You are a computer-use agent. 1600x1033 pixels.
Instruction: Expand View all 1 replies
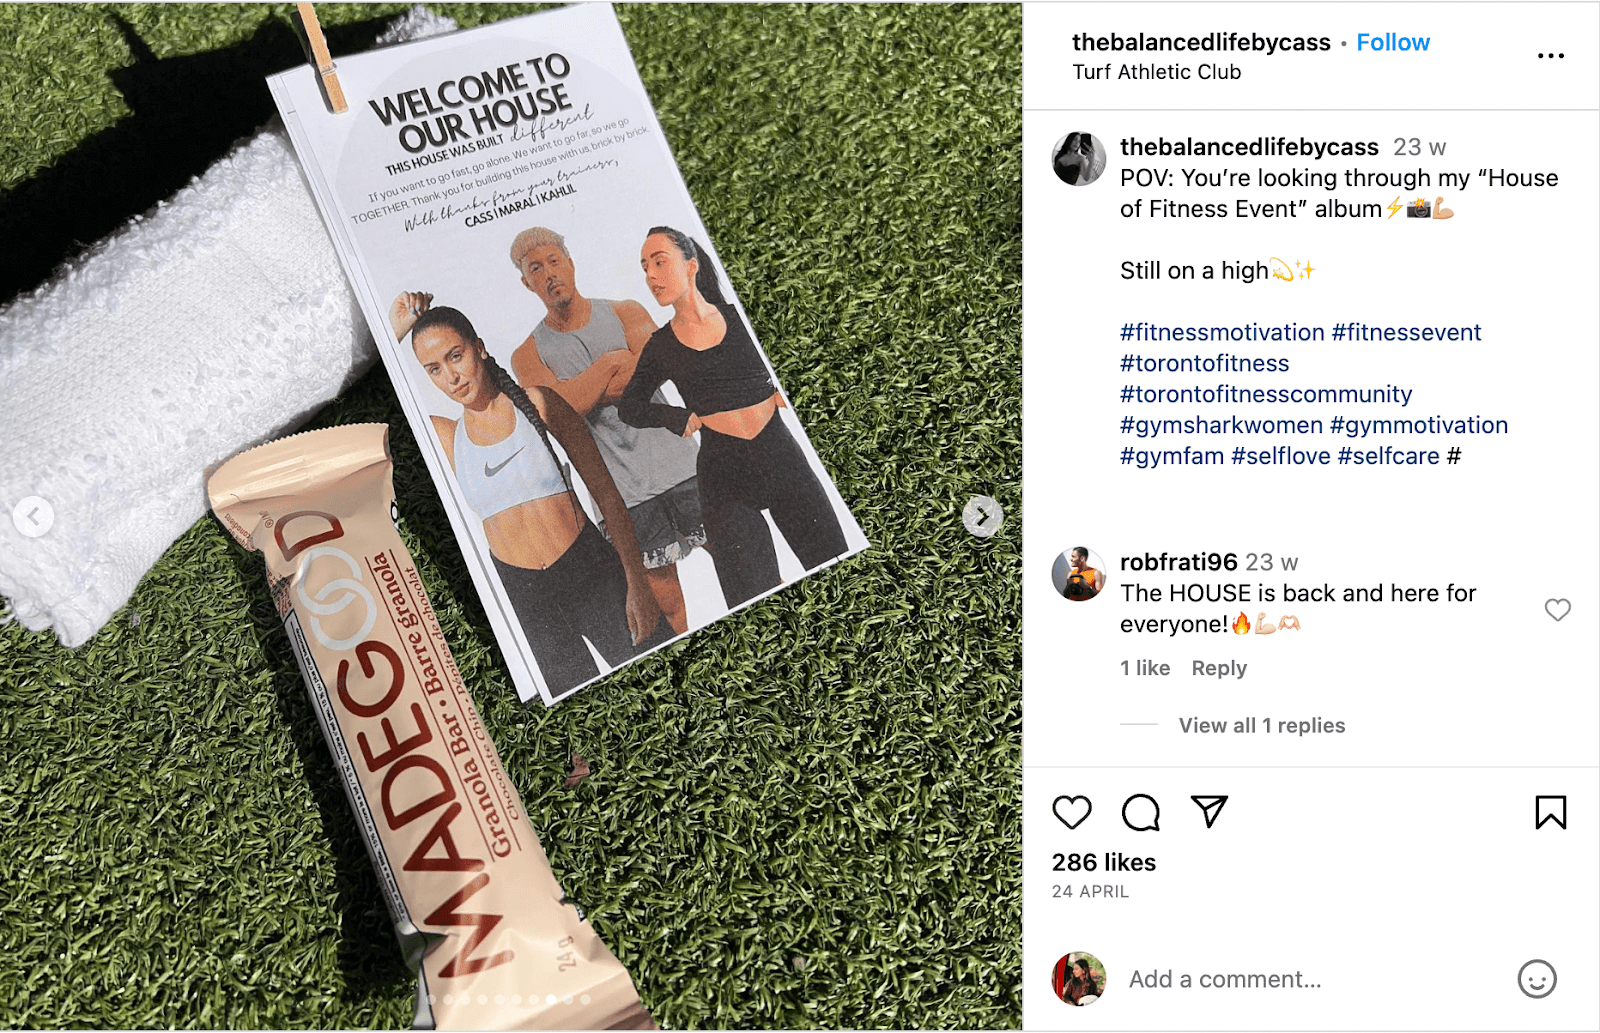[1262, 725]
